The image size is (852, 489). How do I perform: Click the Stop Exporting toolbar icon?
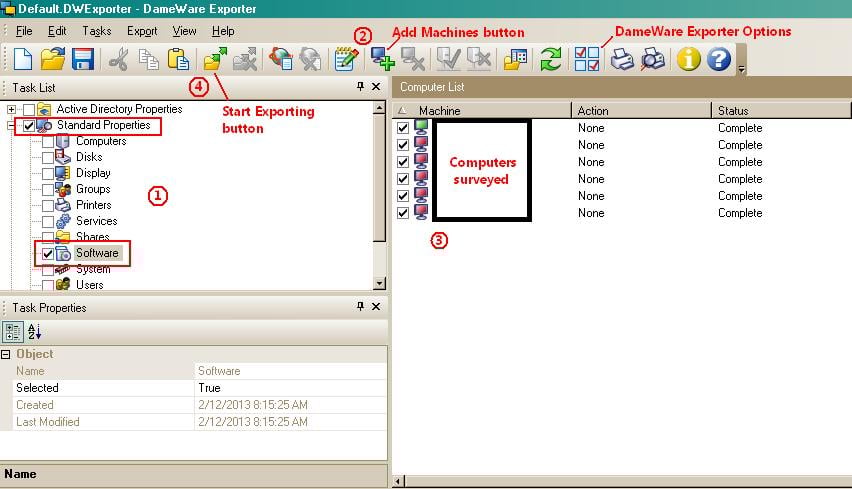245,59
